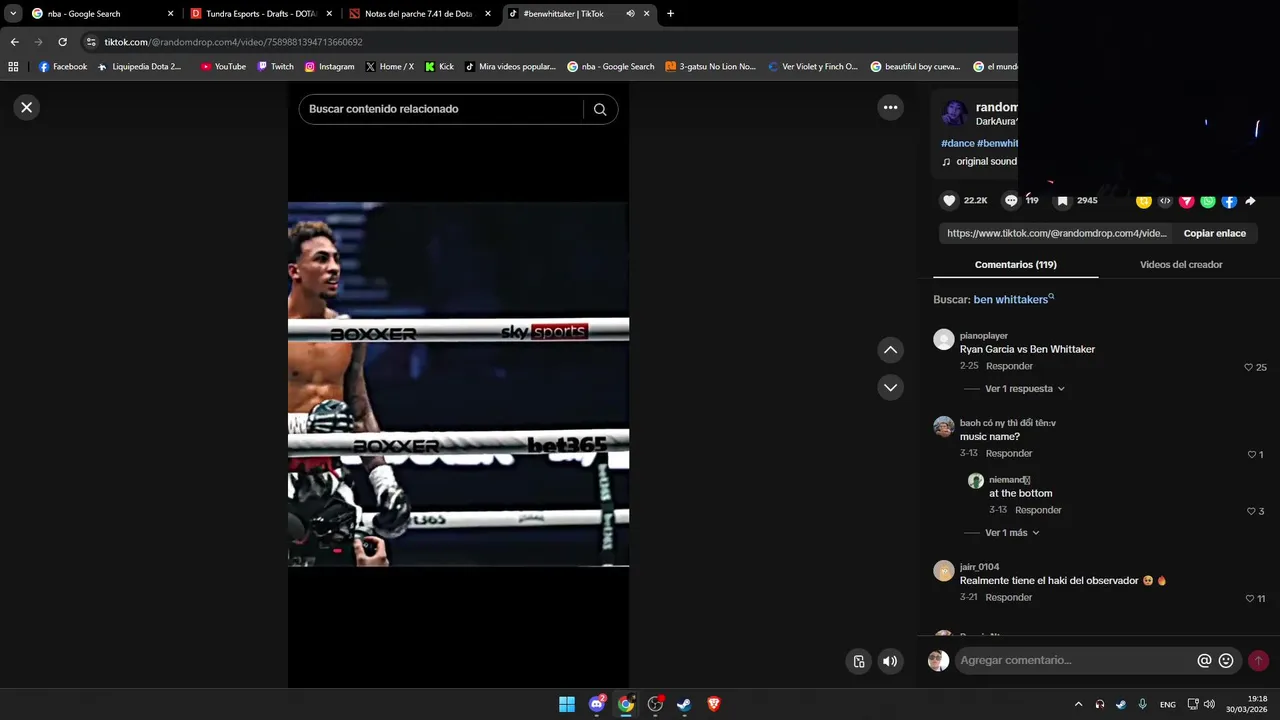Share via Facebook icon
This screenshot has height=720, width=1280.
coord(1229,201)
